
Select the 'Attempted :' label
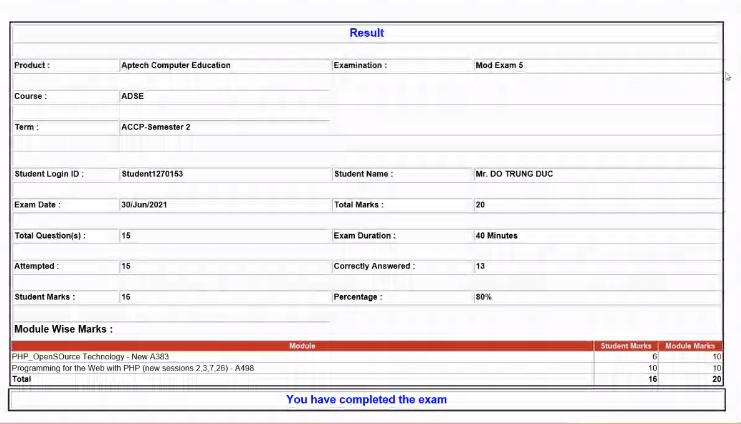(x=36, y=266)
